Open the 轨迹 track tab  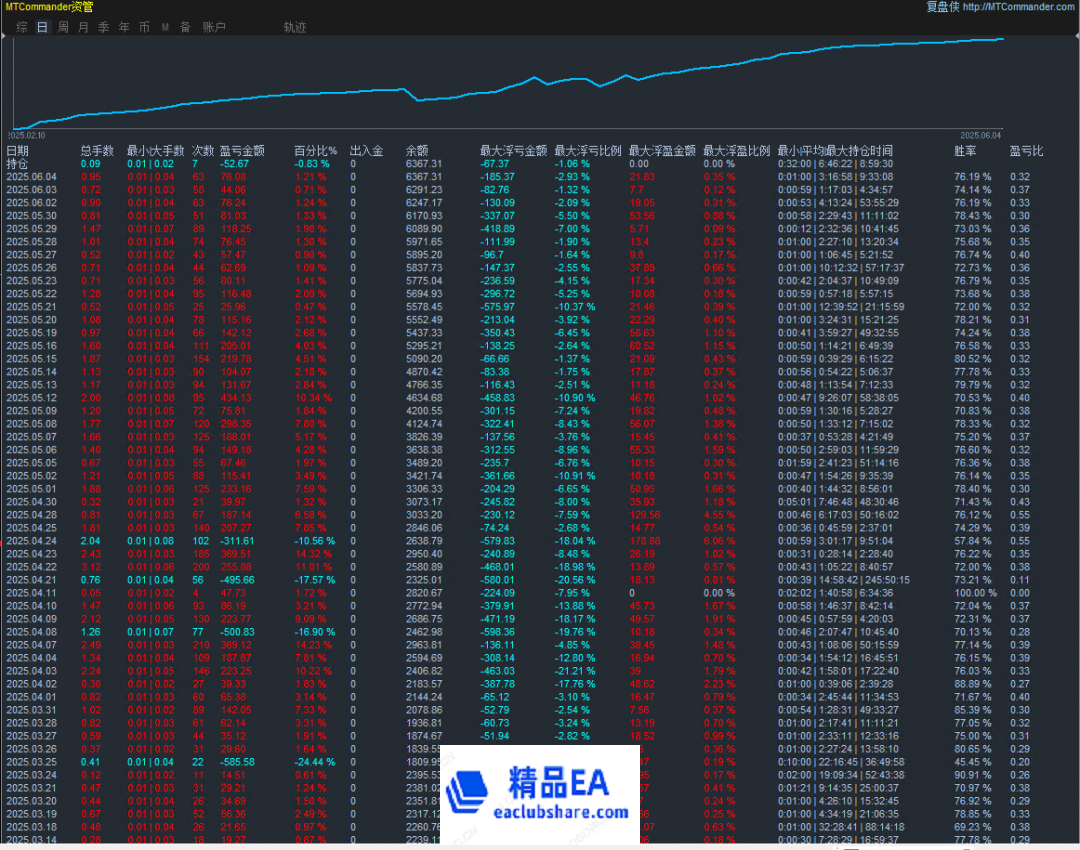click(295, 28)
